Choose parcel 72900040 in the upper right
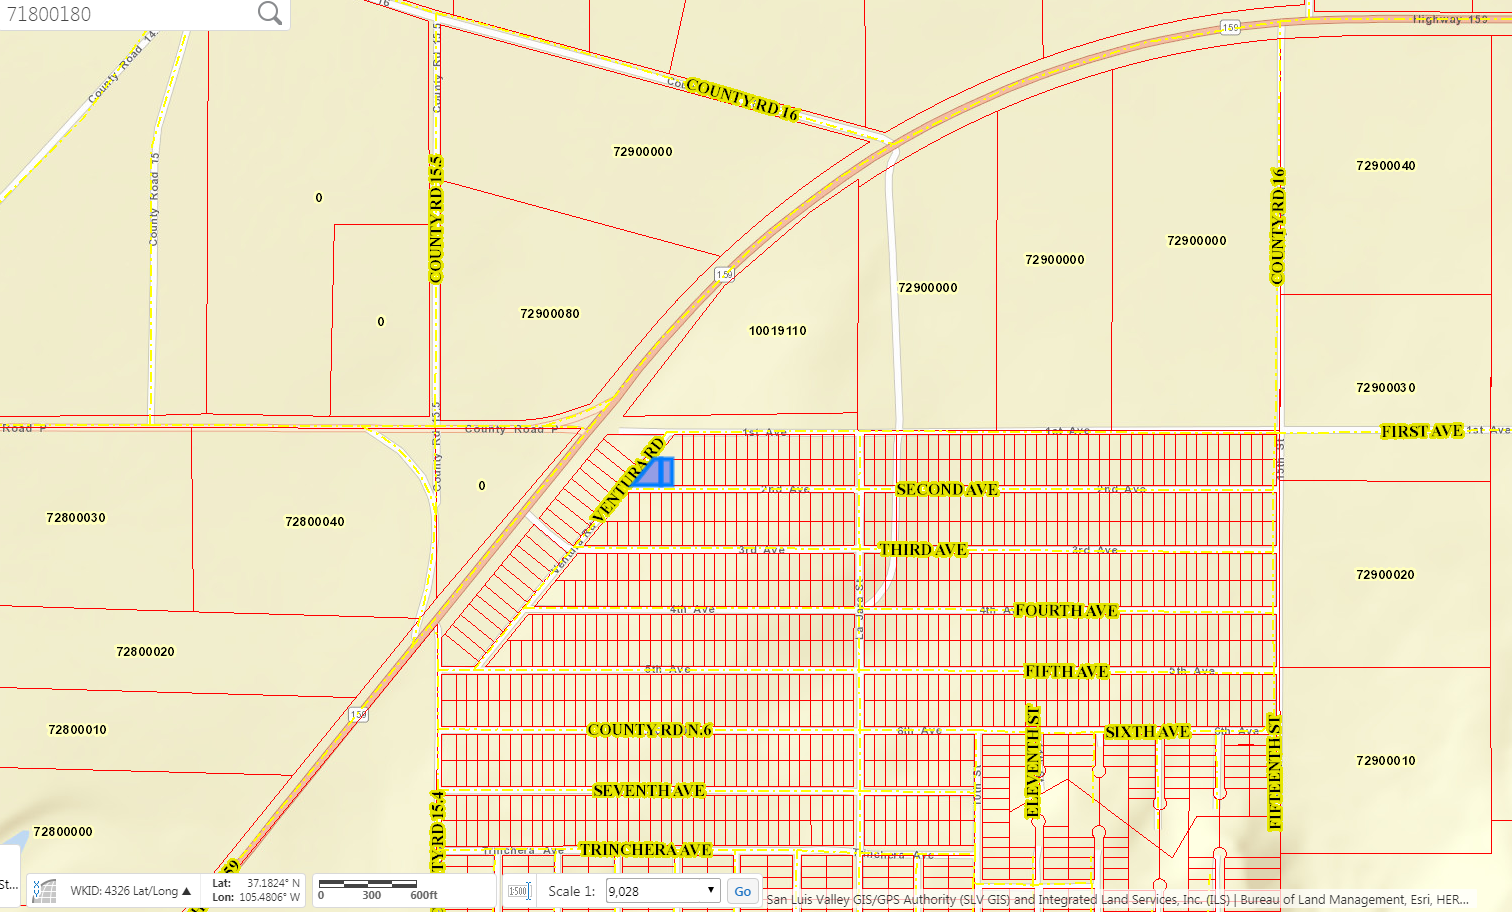Image resolution: width=1512 pixels, height=912 pixels. pyautogui.click(x=1385, y=166)
